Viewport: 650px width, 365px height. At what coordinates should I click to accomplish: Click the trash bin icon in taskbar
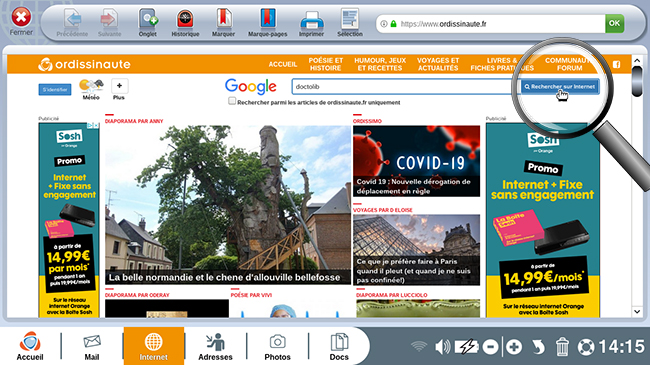click(562, 346)
